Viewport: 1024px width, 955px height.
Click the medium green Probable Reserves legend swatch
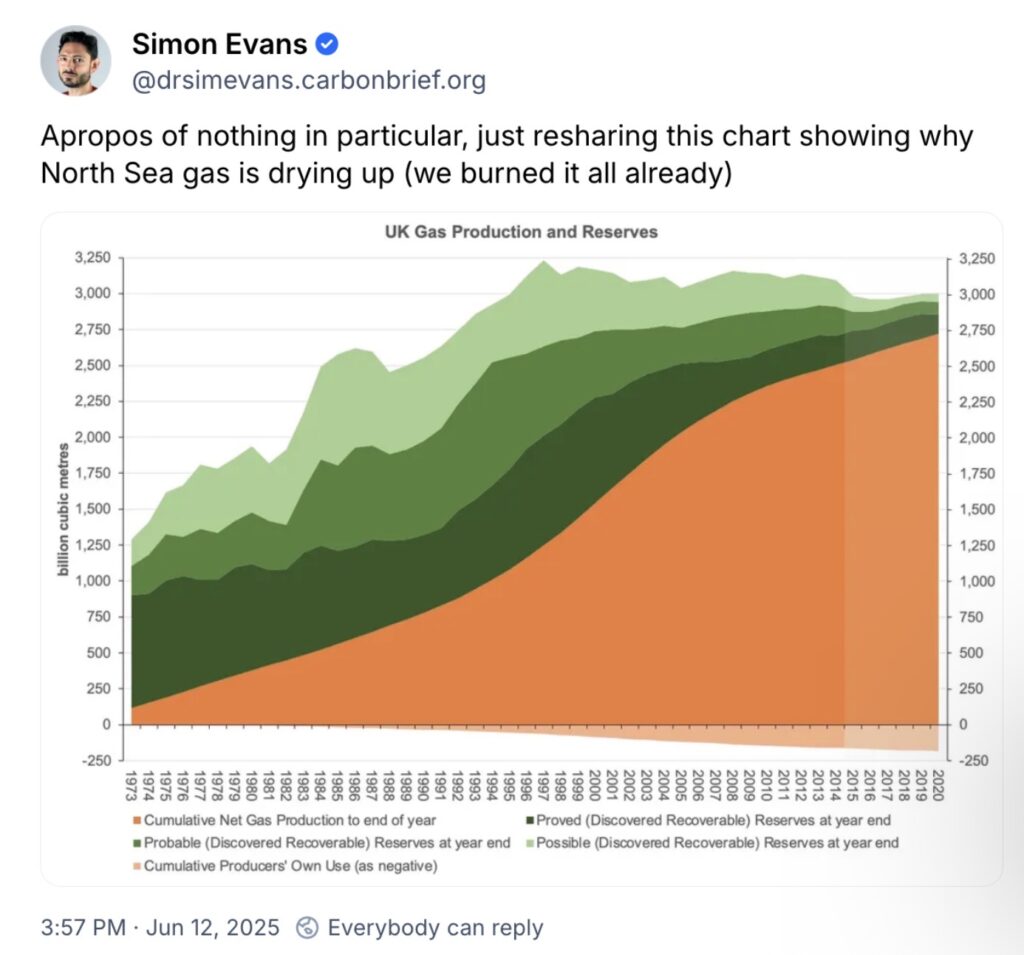click(x=136, y=843)
